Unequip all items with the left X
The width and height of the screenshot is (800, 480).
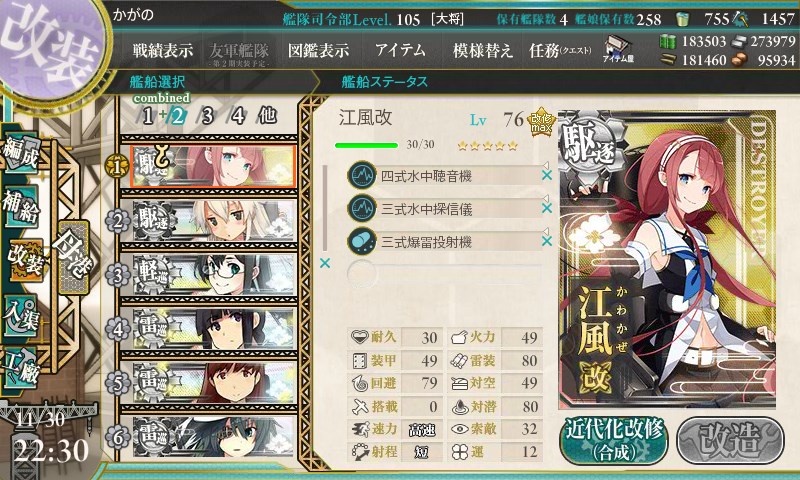coord(324,263)
